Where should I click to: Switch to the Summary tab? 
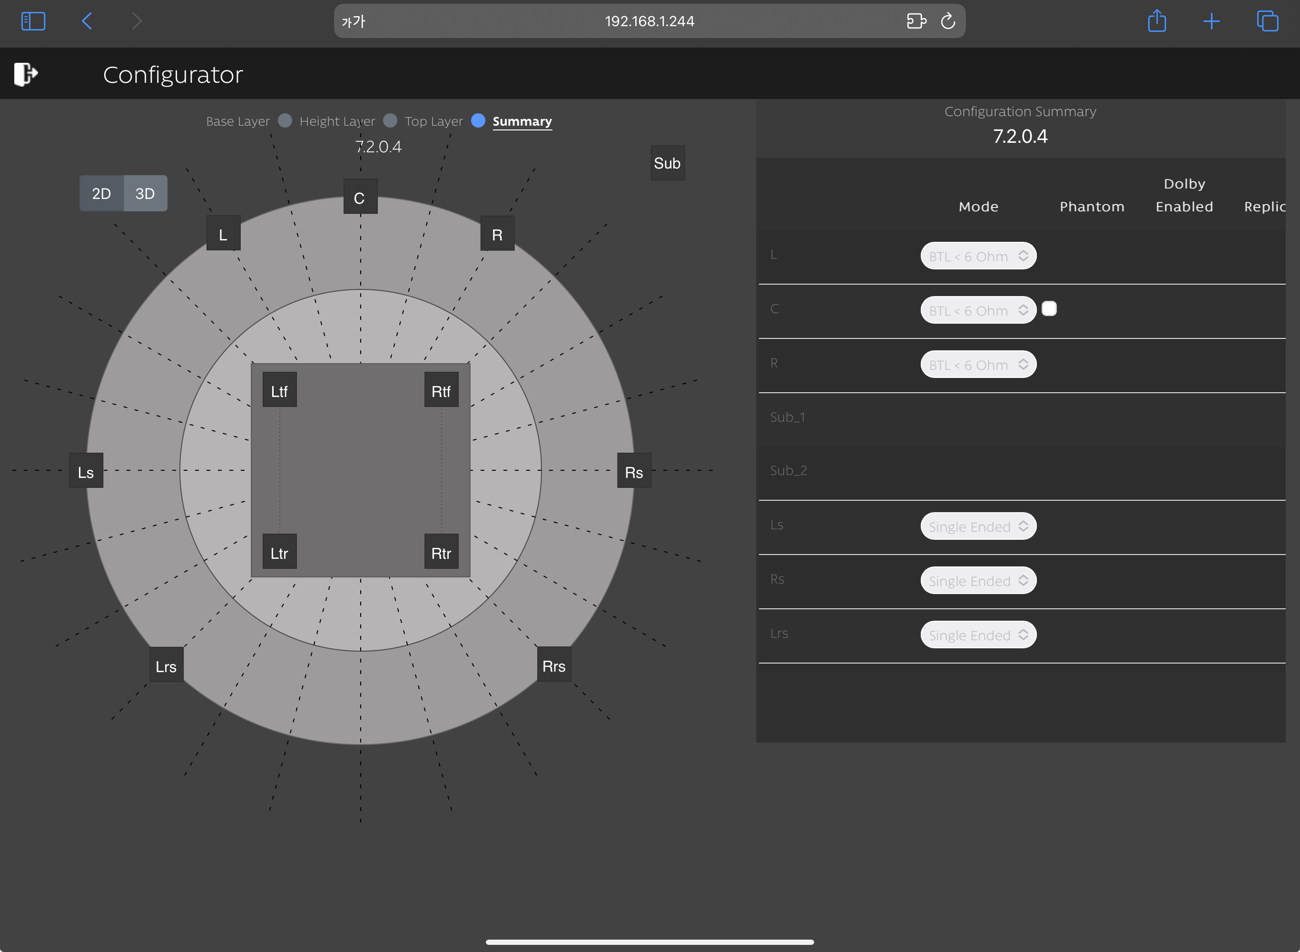[x=521, y=121]
